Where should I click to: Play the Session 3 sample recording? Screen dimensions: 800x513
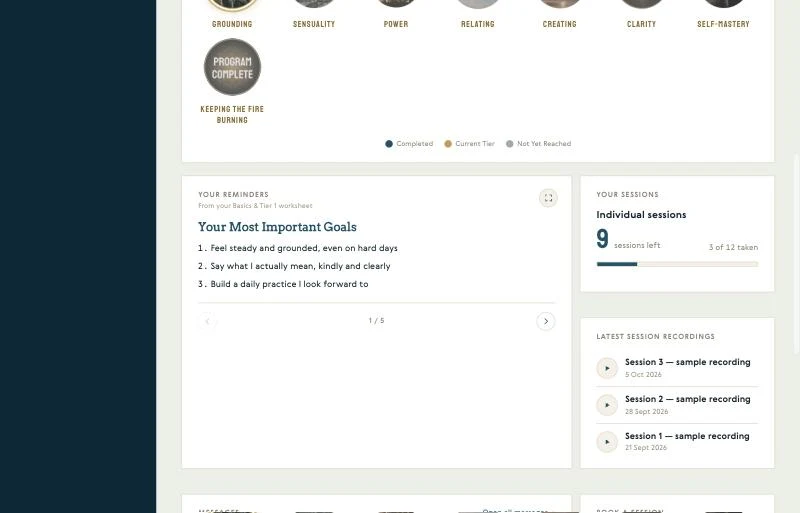pos(607,368)
